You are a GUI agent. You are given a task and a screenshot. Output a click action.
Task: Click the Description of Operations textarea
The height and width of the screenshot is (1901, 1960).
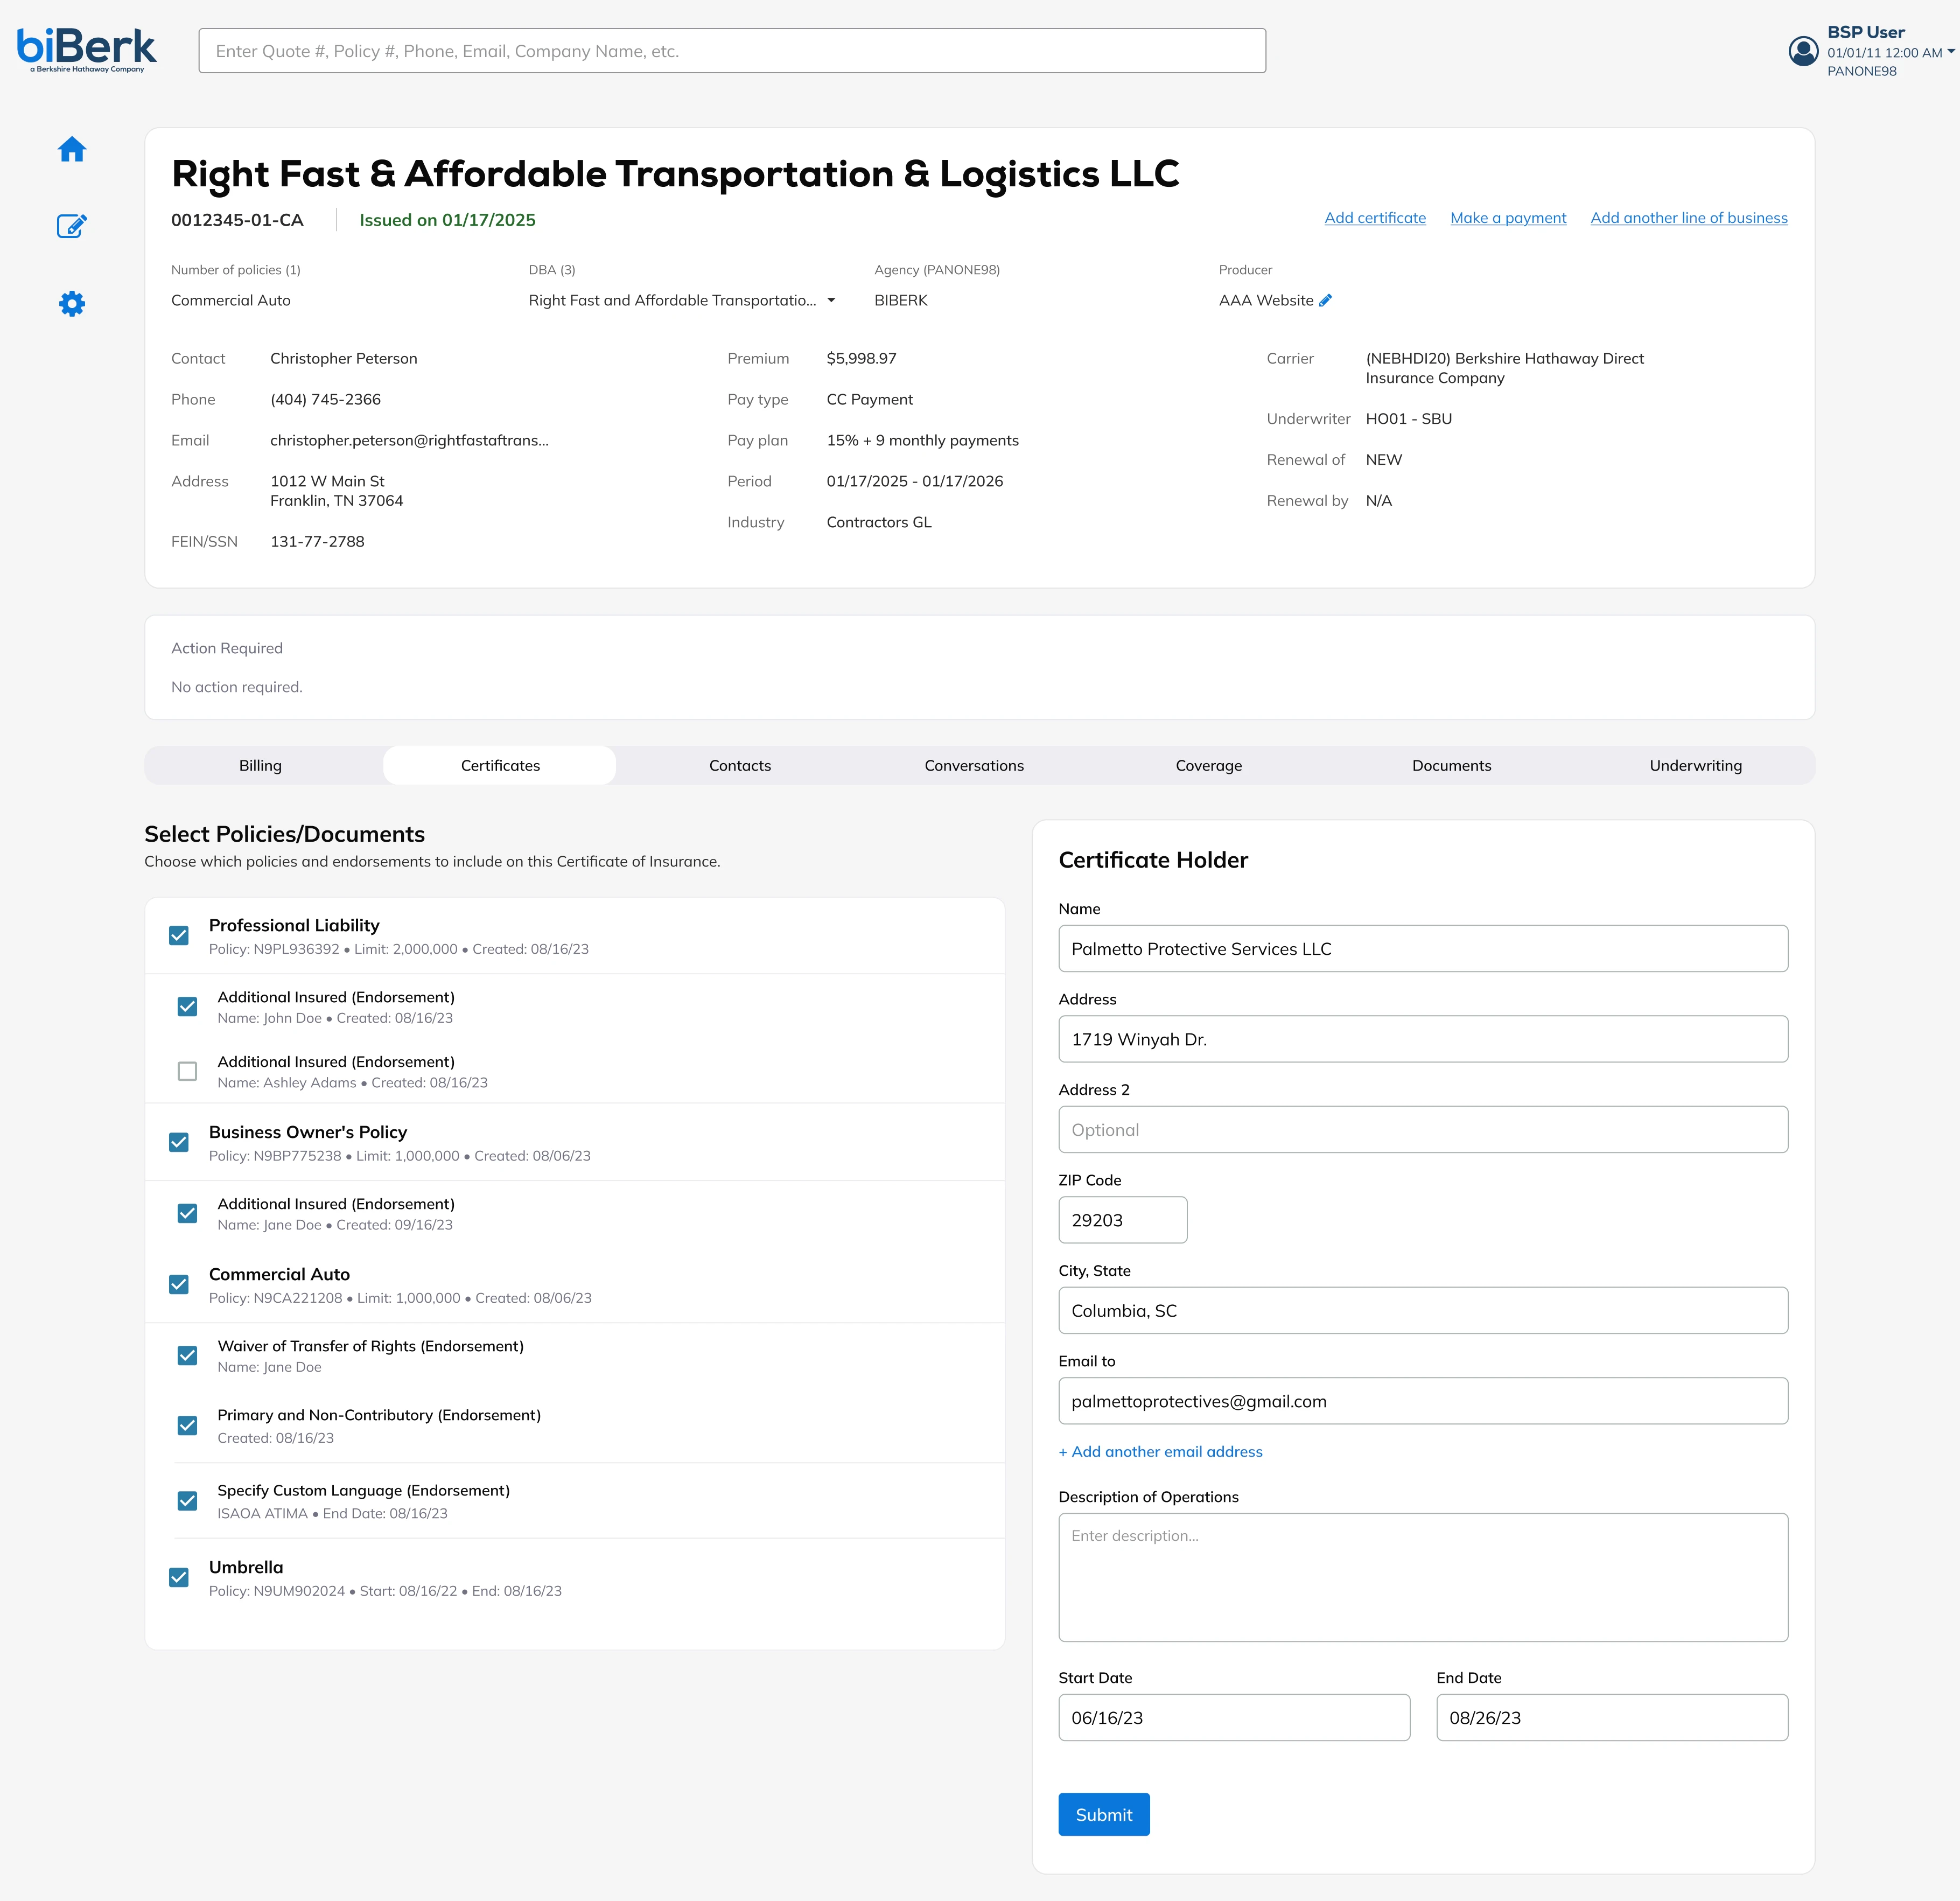point(1423,1577)
